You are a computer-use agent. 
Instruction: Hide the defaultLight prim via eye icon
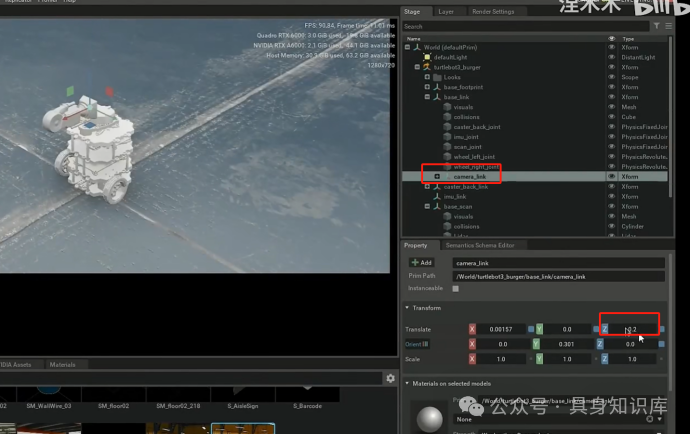[x=613, y=57]
